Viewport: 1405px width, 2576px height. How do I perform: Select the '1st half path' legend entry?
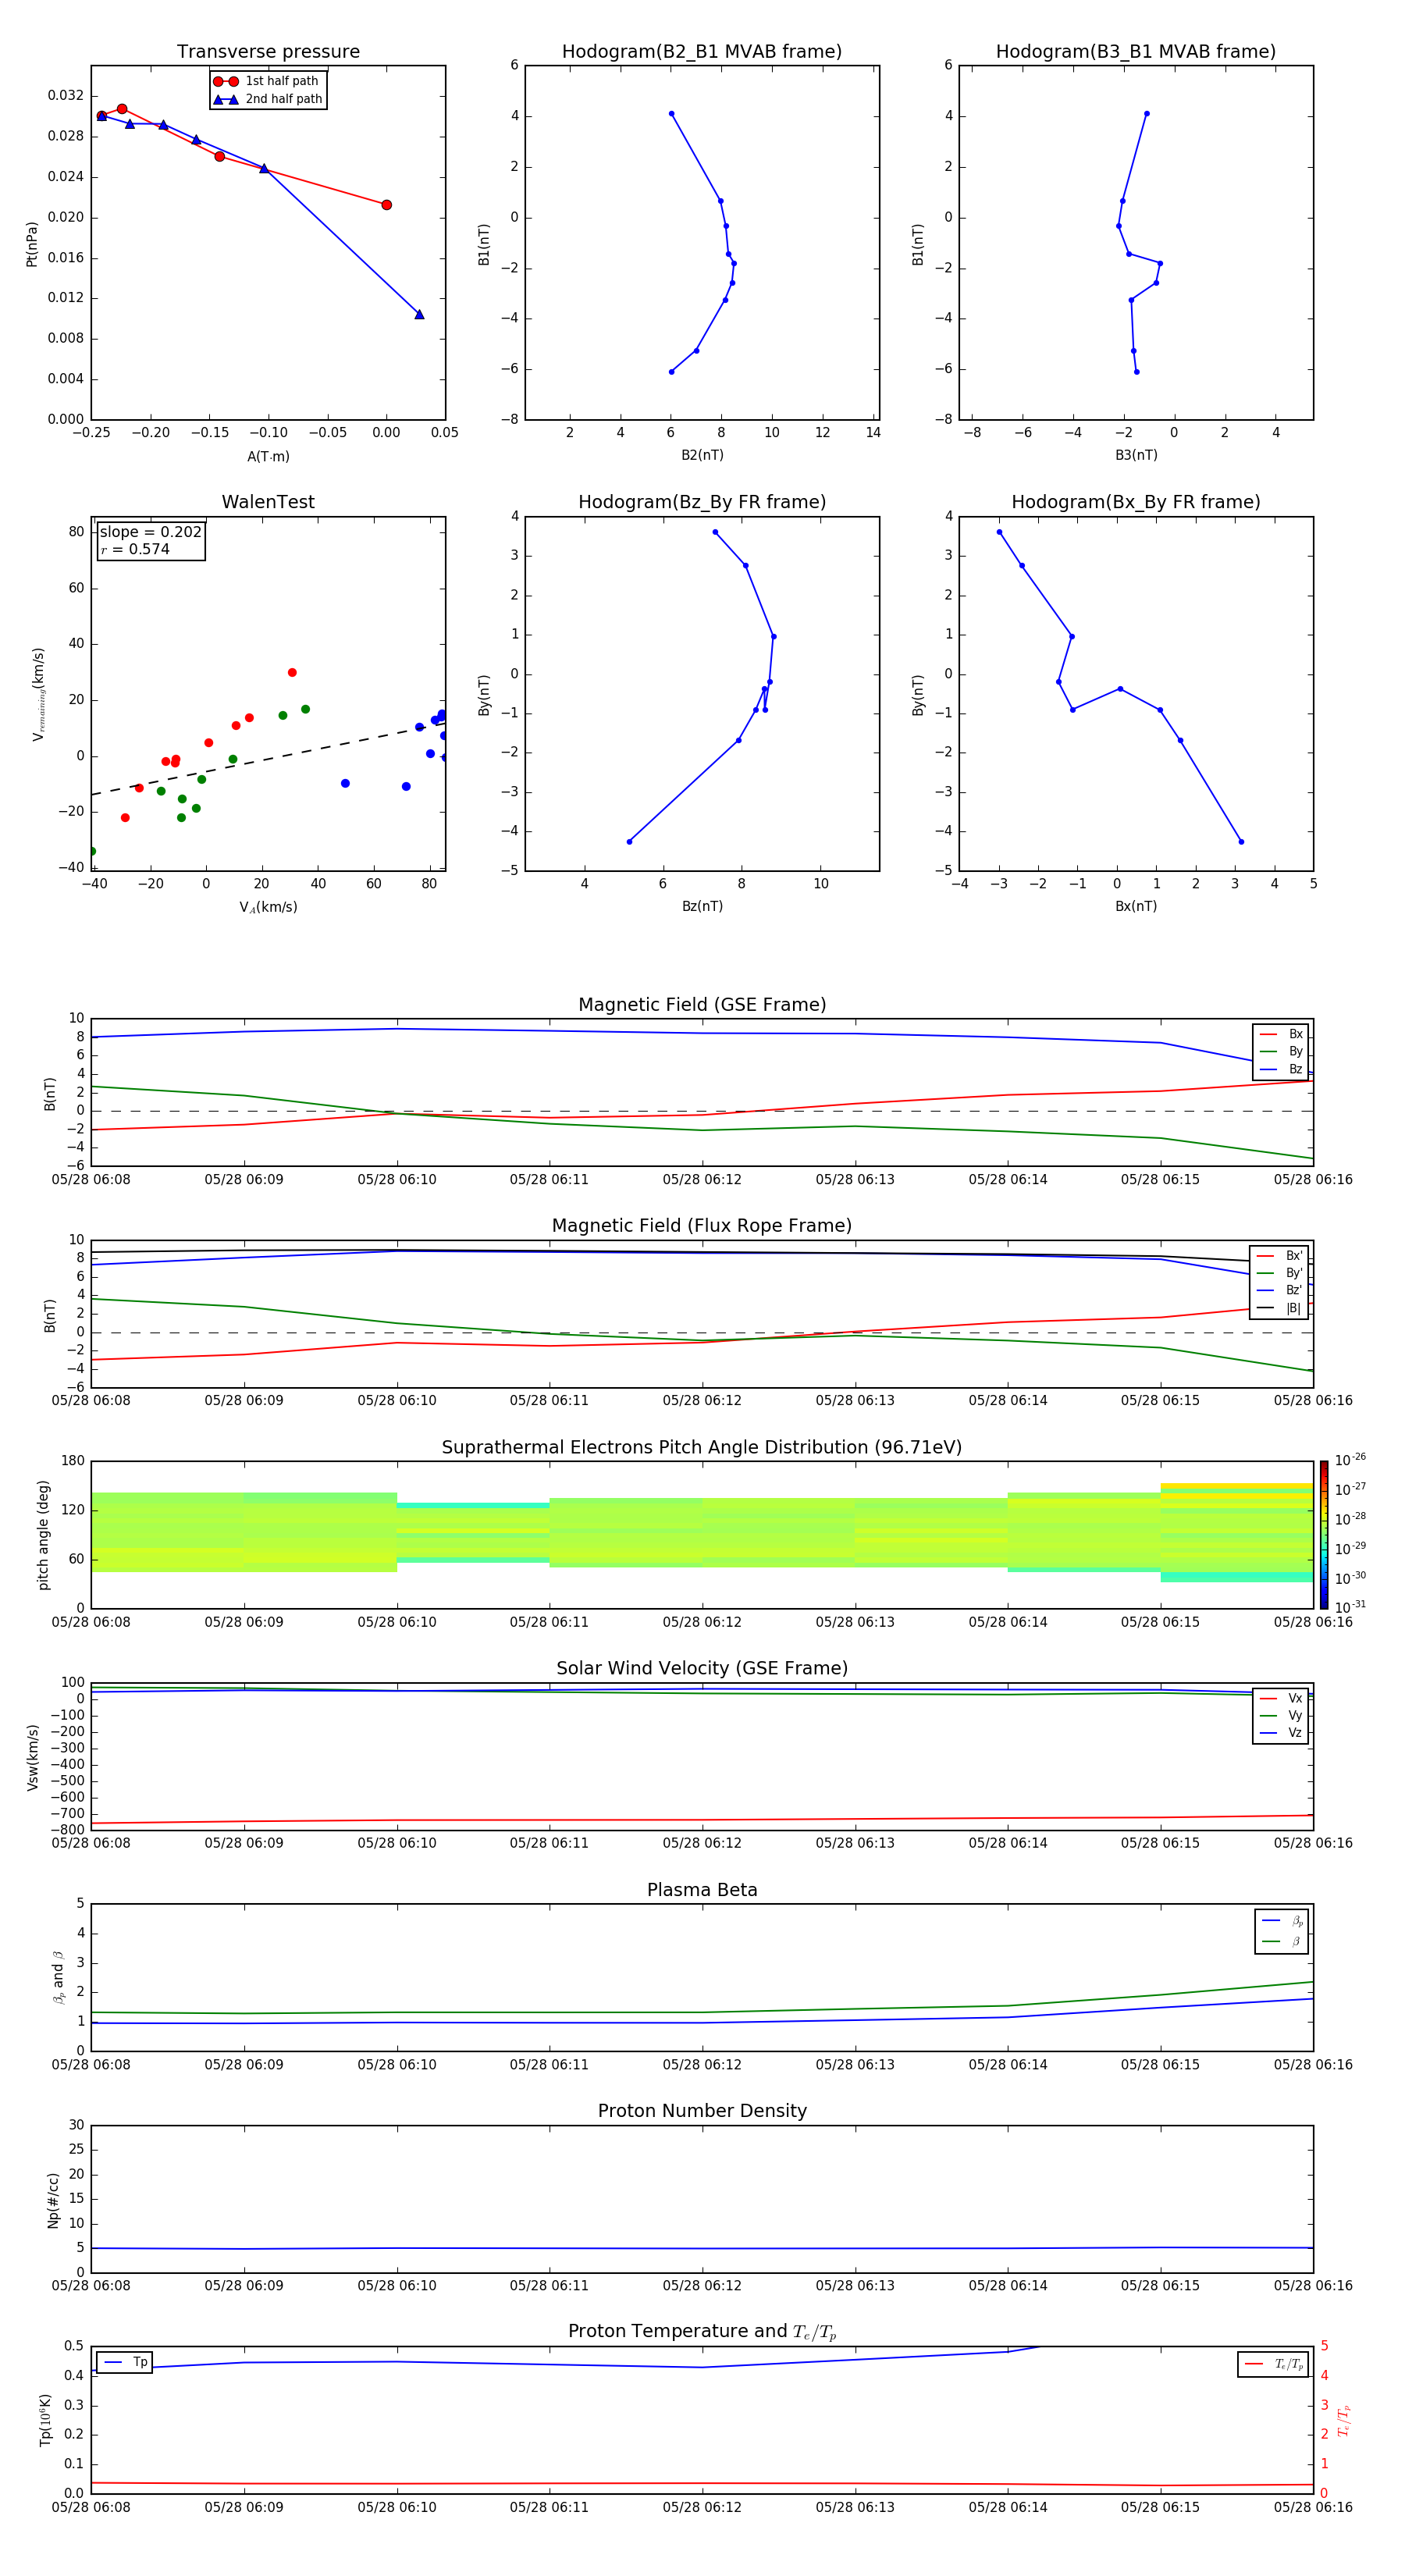(268, 81)
